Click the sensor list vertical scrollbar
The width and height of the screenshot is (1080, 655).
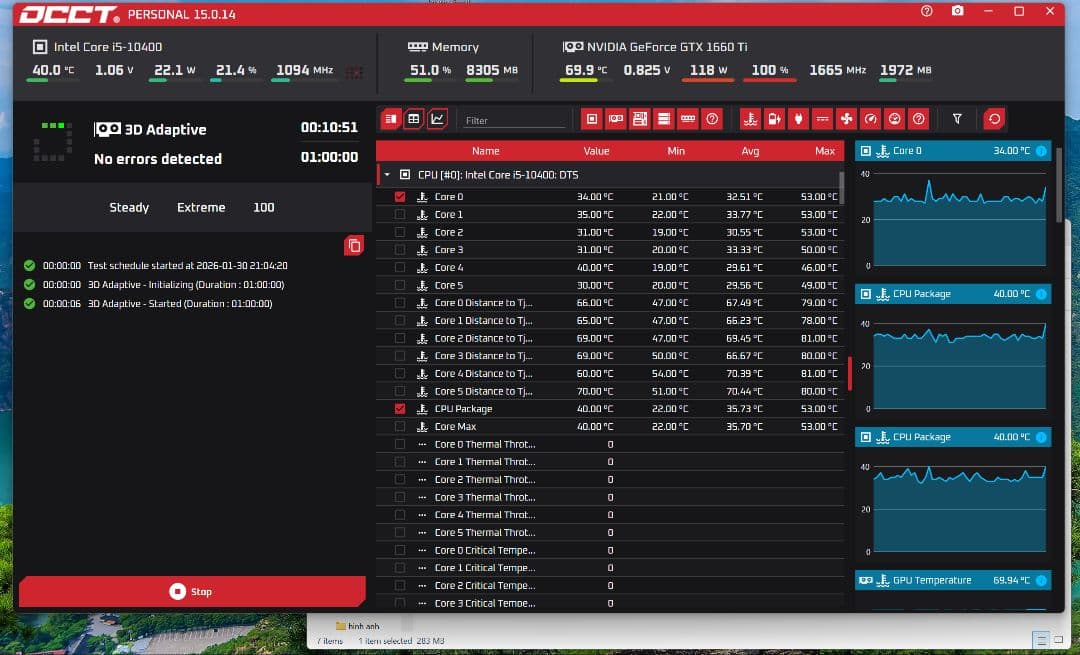841,188
